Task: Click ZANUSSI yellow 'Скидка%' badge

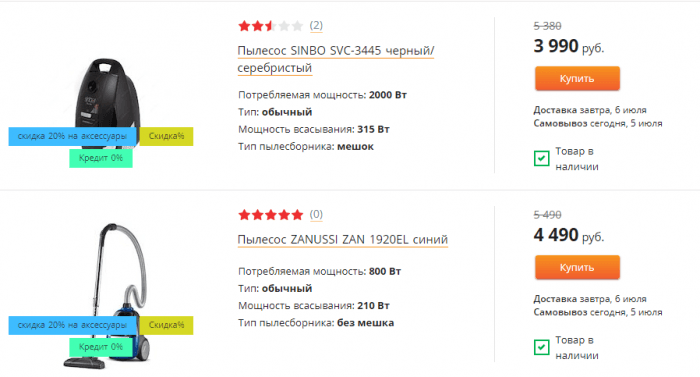Action: coord(166,325)
